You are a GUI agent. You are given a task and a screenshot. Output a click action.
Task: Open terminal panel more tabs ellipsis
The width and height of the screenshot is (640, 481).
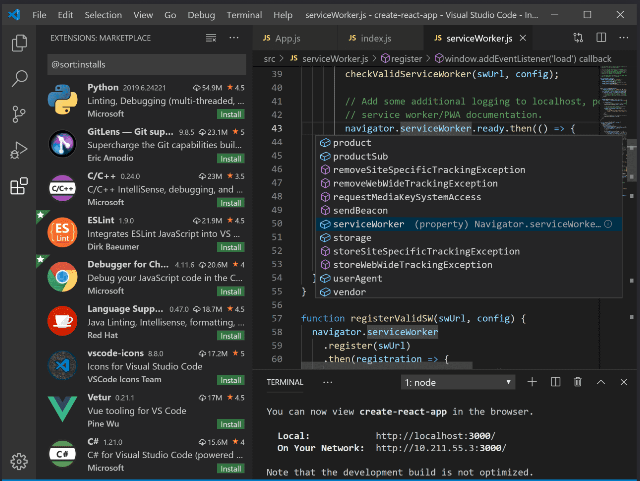coord(327,382)
